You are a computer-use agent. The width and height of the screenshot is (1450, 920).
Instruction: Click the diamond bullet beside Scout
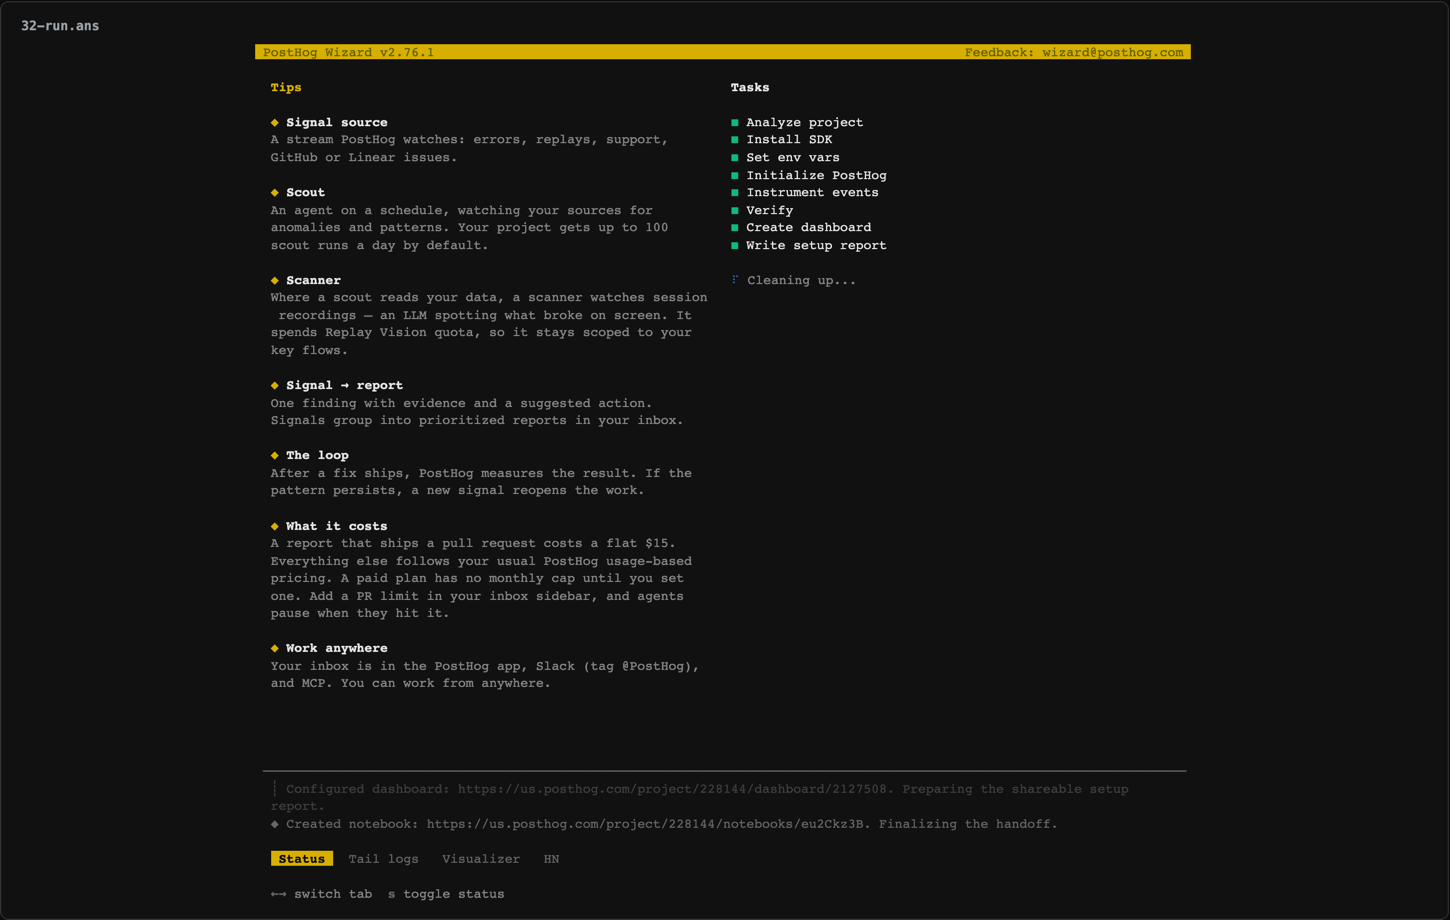275,192
